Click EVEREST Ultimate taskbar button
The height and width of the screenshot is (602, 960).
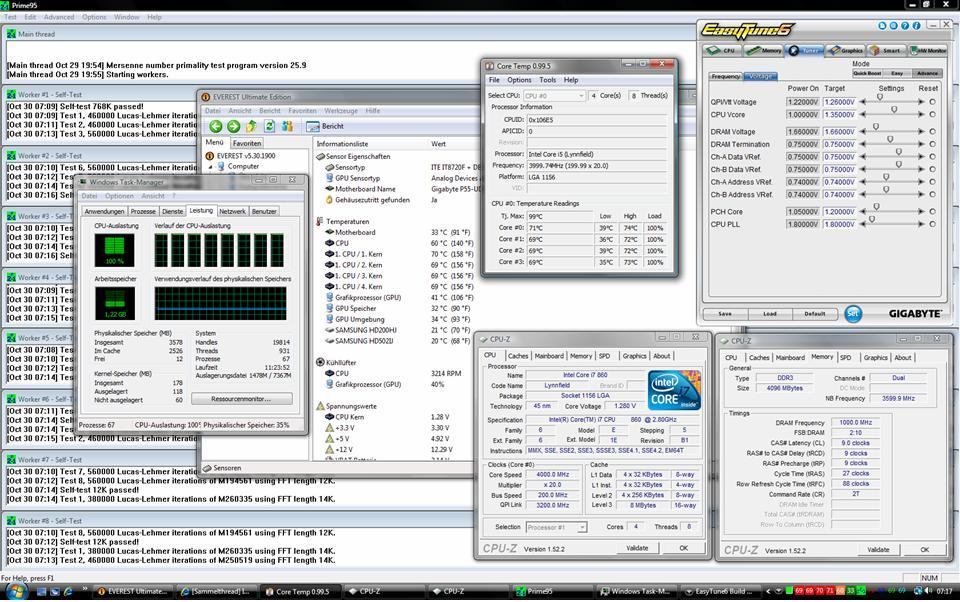pos(132,592)
